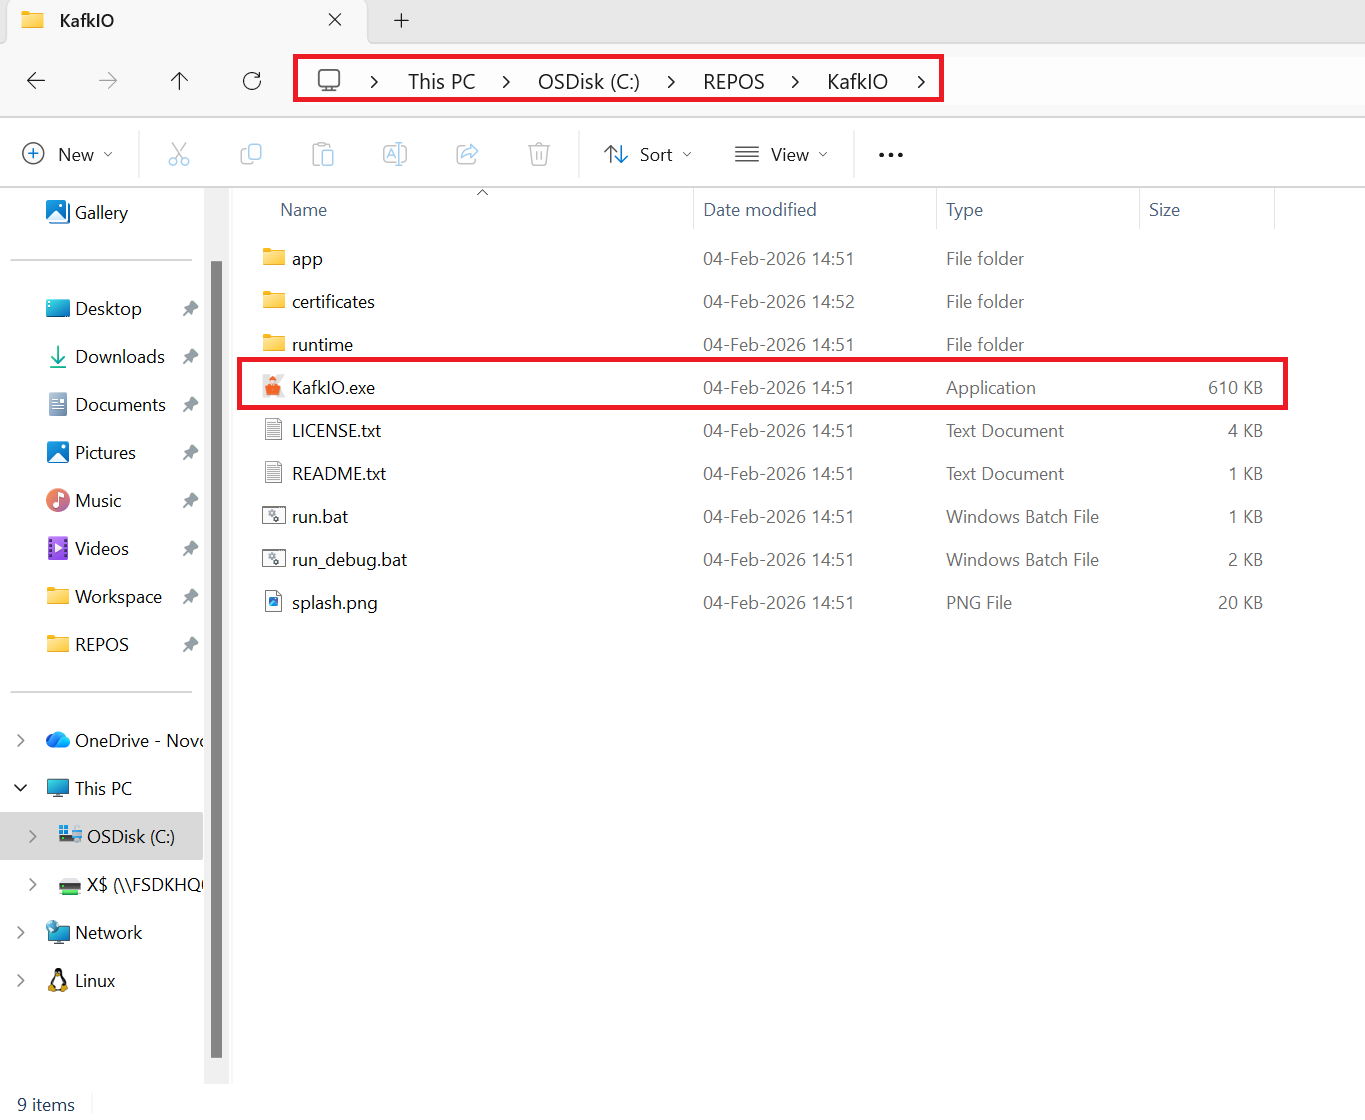
Task: Go up one folder level
Action: point(179,81)
